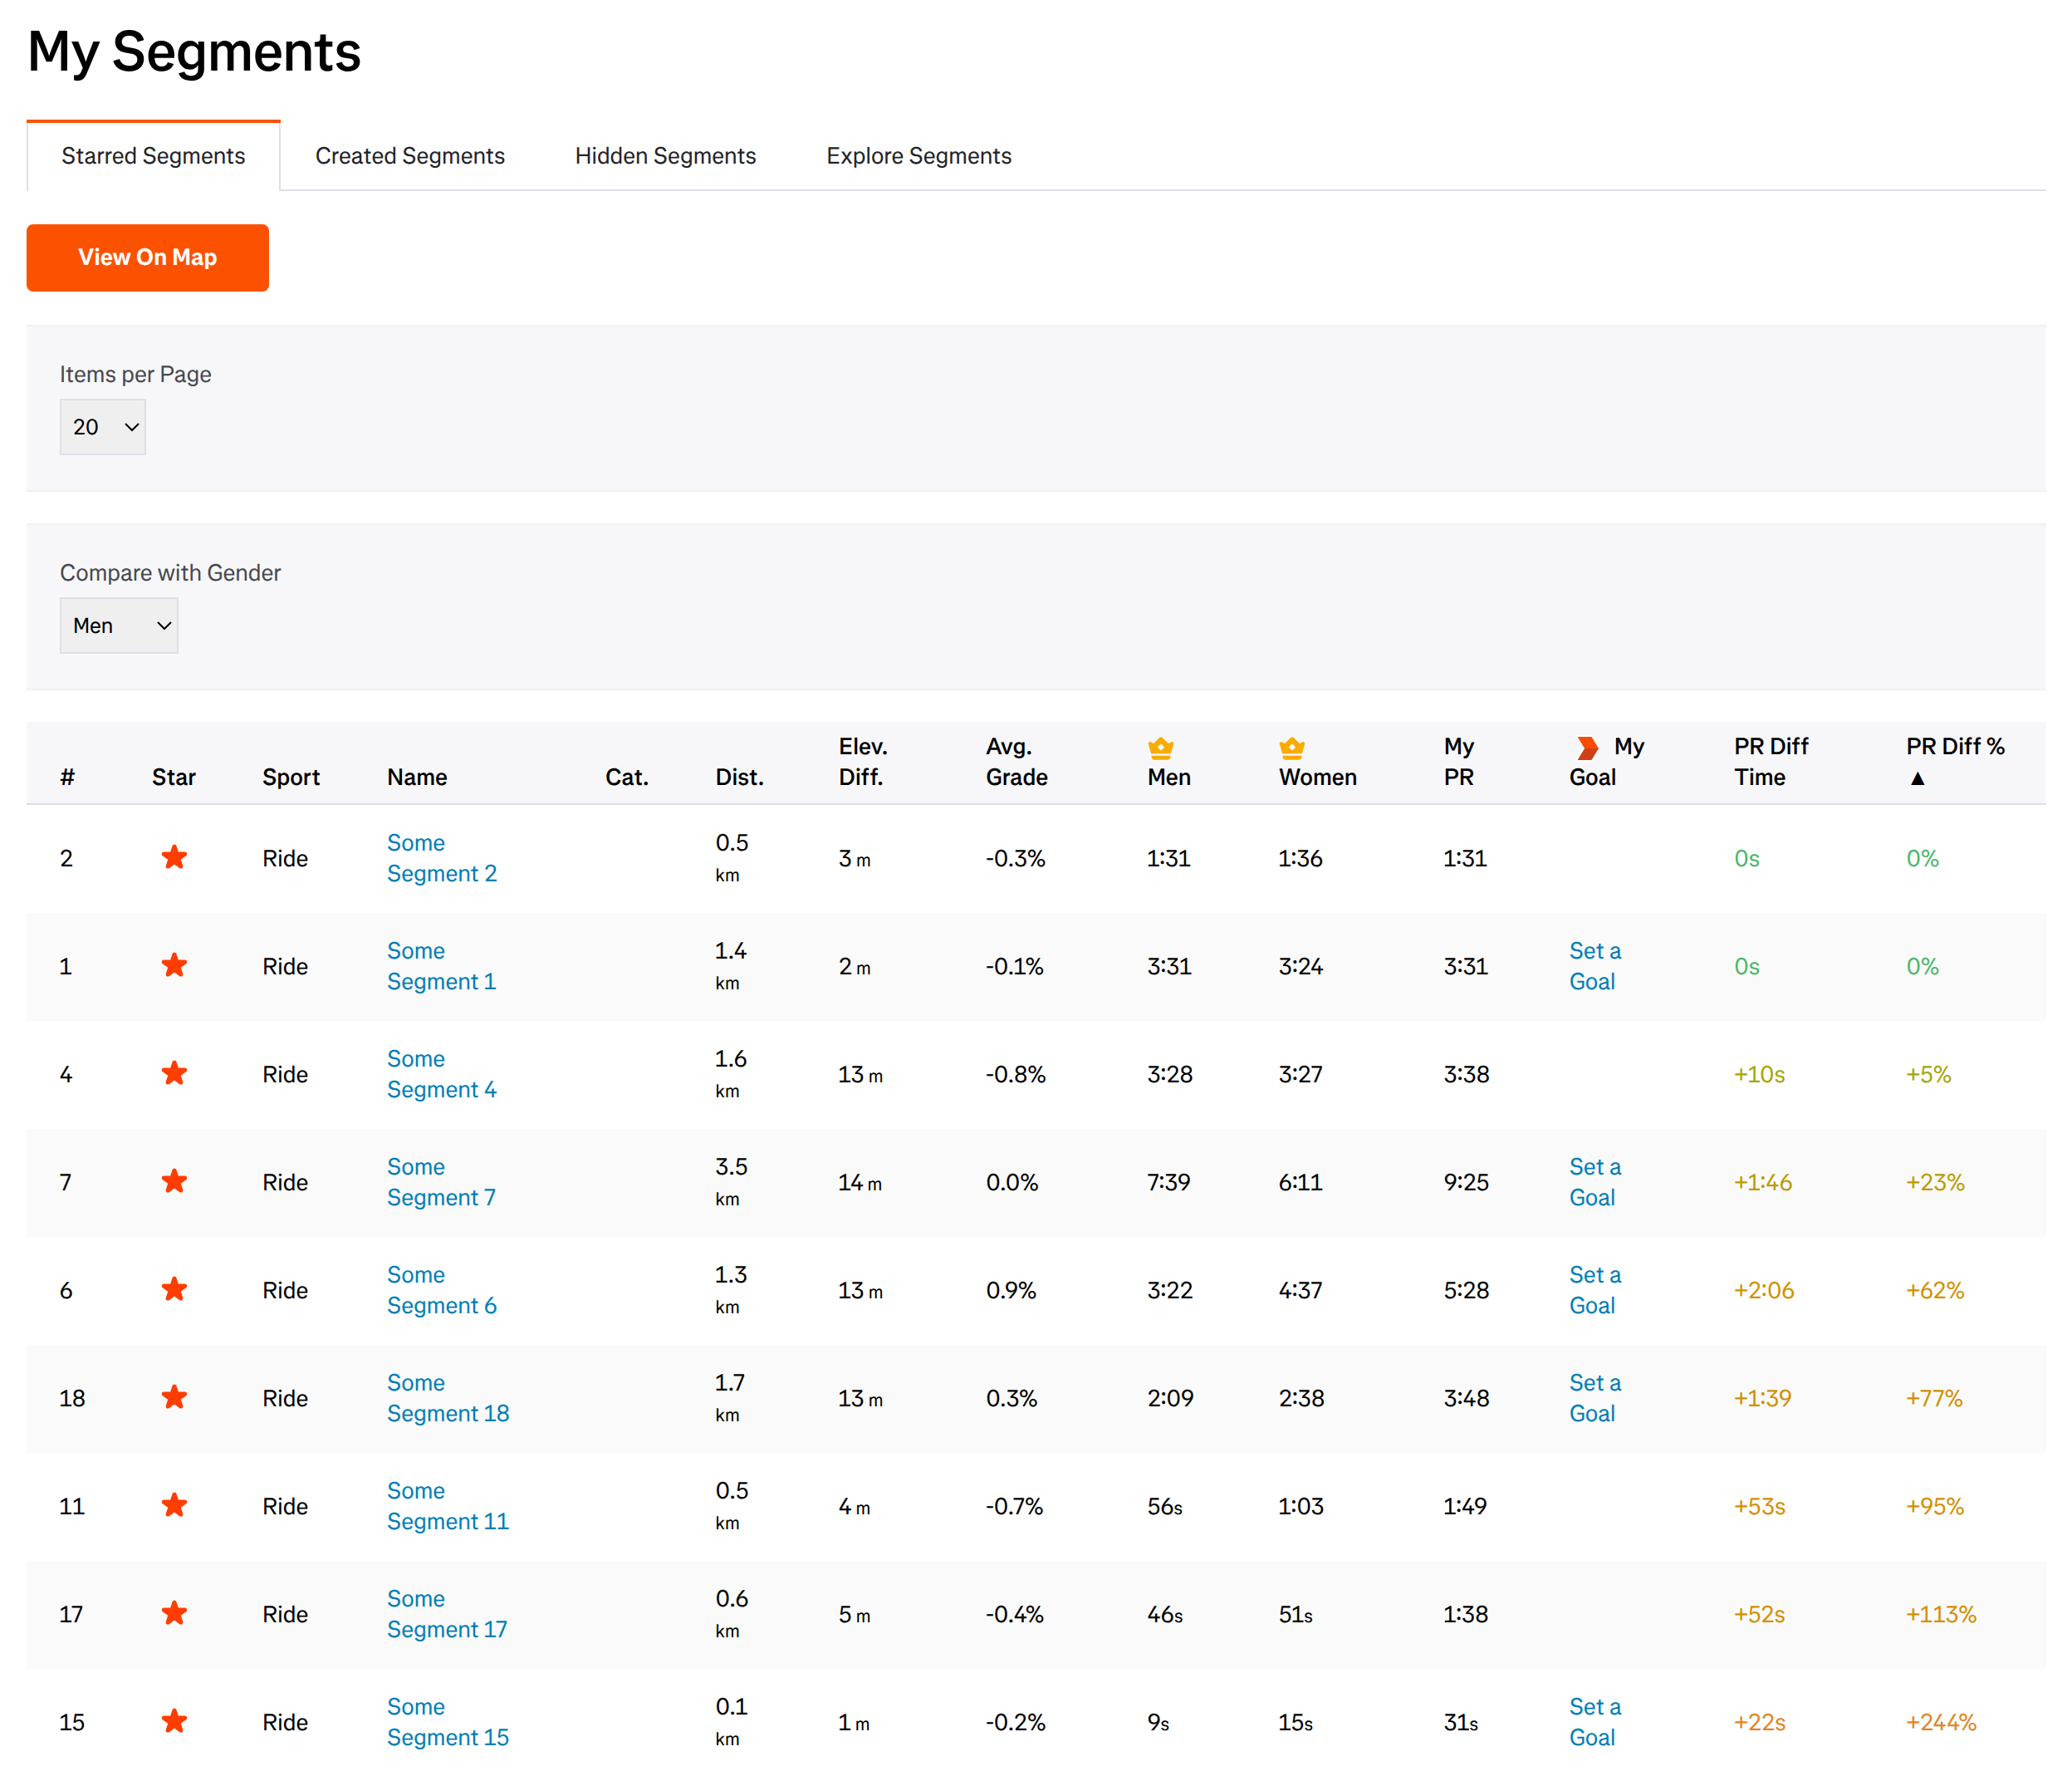Click the 6:11 Women time
The image size is (2072, 1776).
pyautogui.click(x=1300, y=1182)
